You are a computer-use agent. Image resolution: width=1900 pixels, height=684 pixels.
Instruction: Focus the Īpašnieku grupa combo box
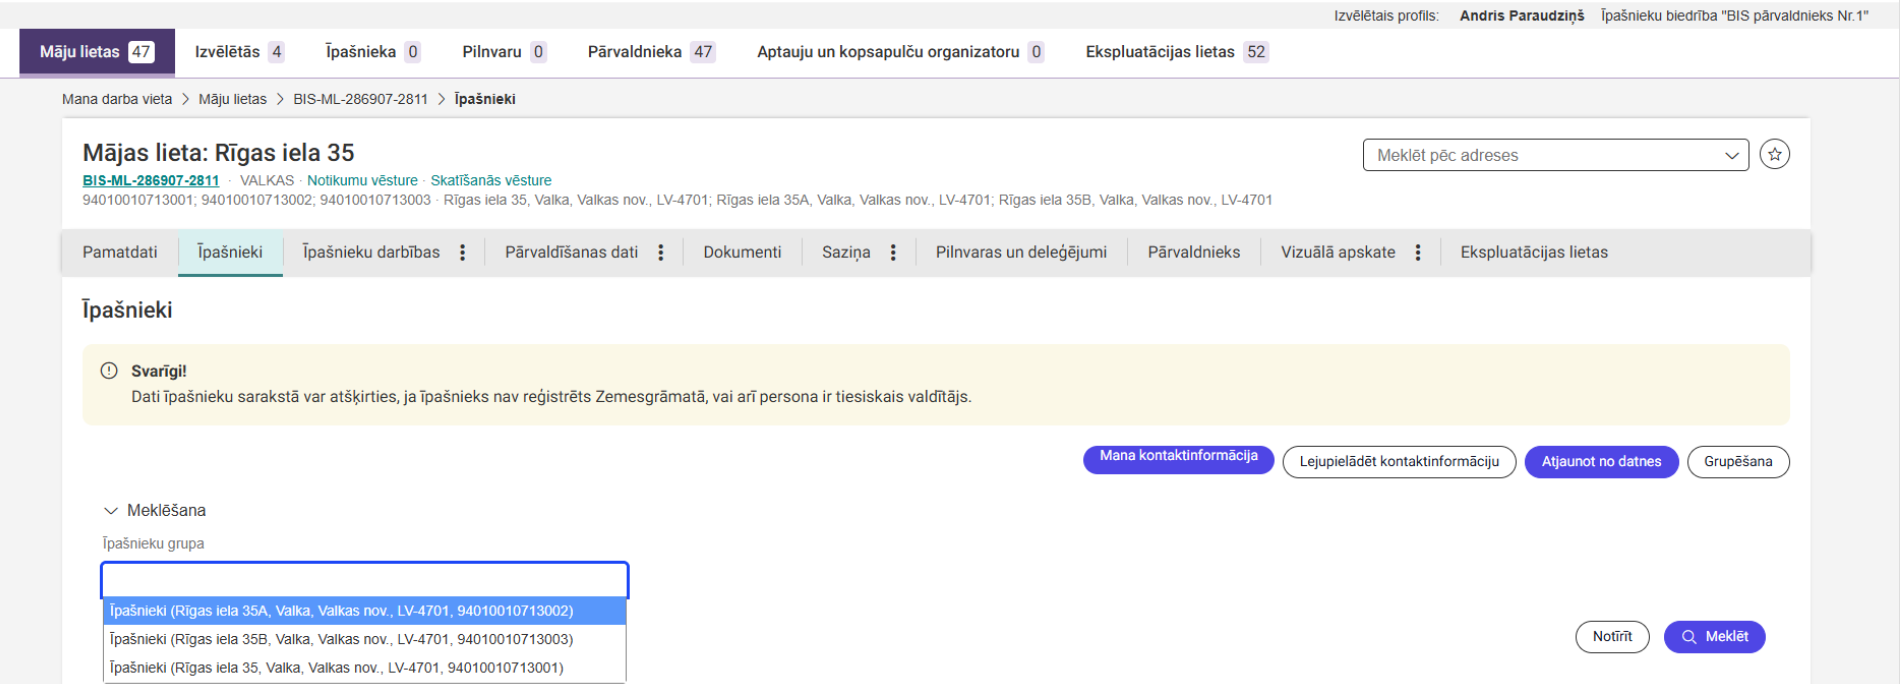pos(365,580)
